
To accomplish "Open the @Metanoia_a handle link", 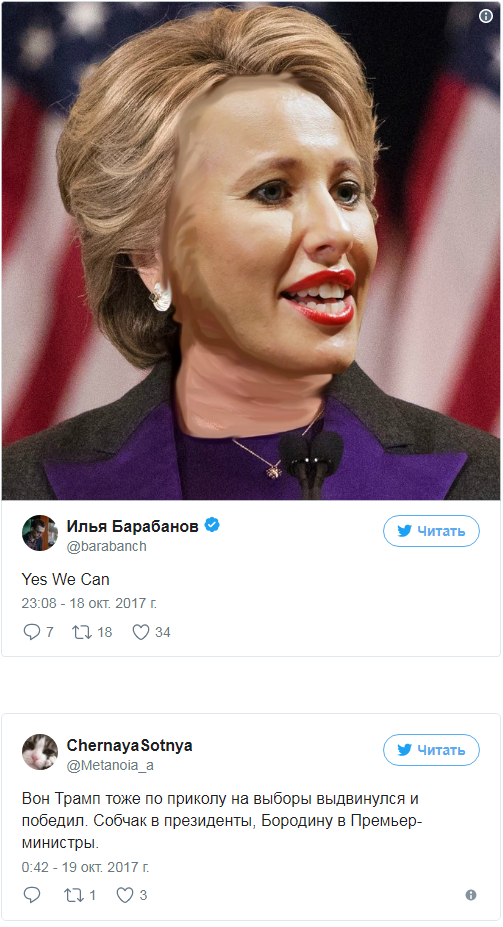I will pyautogui.click(x=110, y=765).
